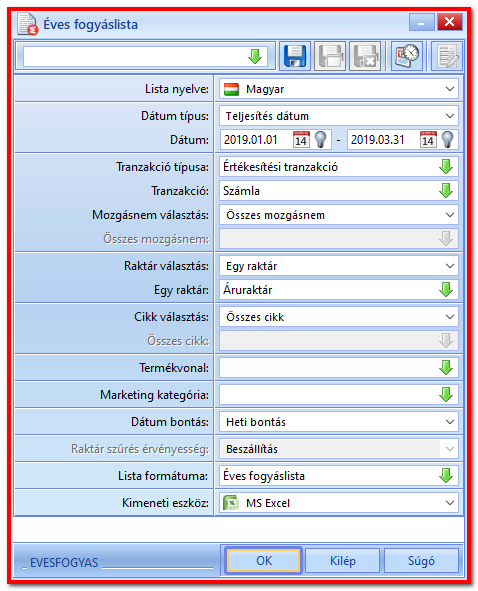Expand the Dátum típus dropdown

[x=339, y=116]
